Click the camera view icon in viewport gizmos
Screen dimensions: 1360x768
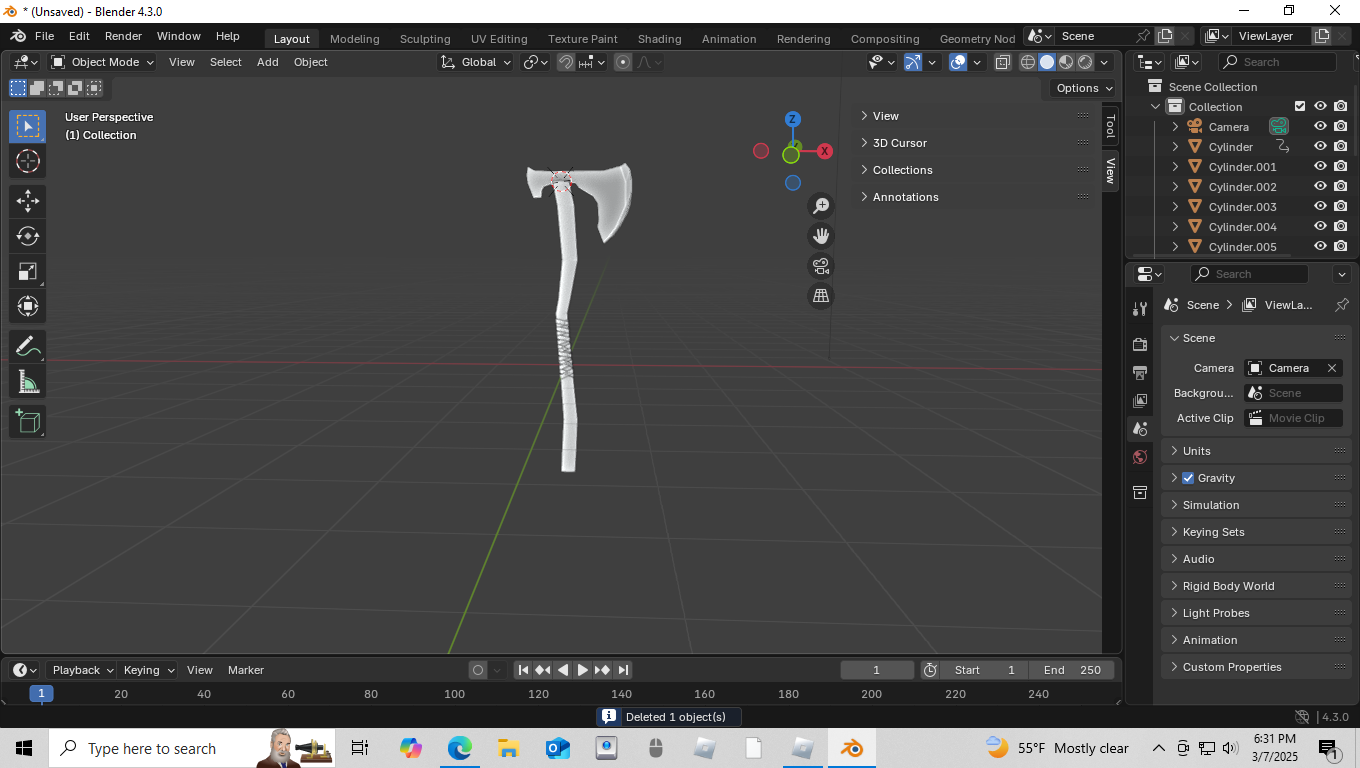[820, 266]
